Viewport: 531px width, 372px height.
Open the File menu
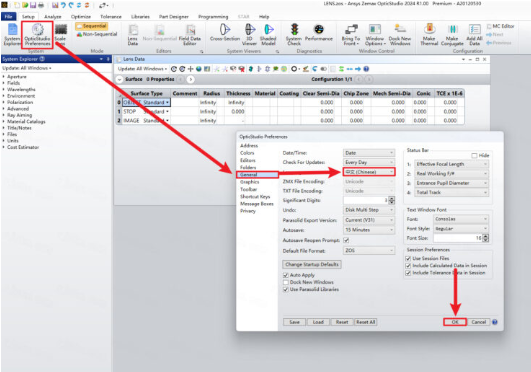click(8, 16)
